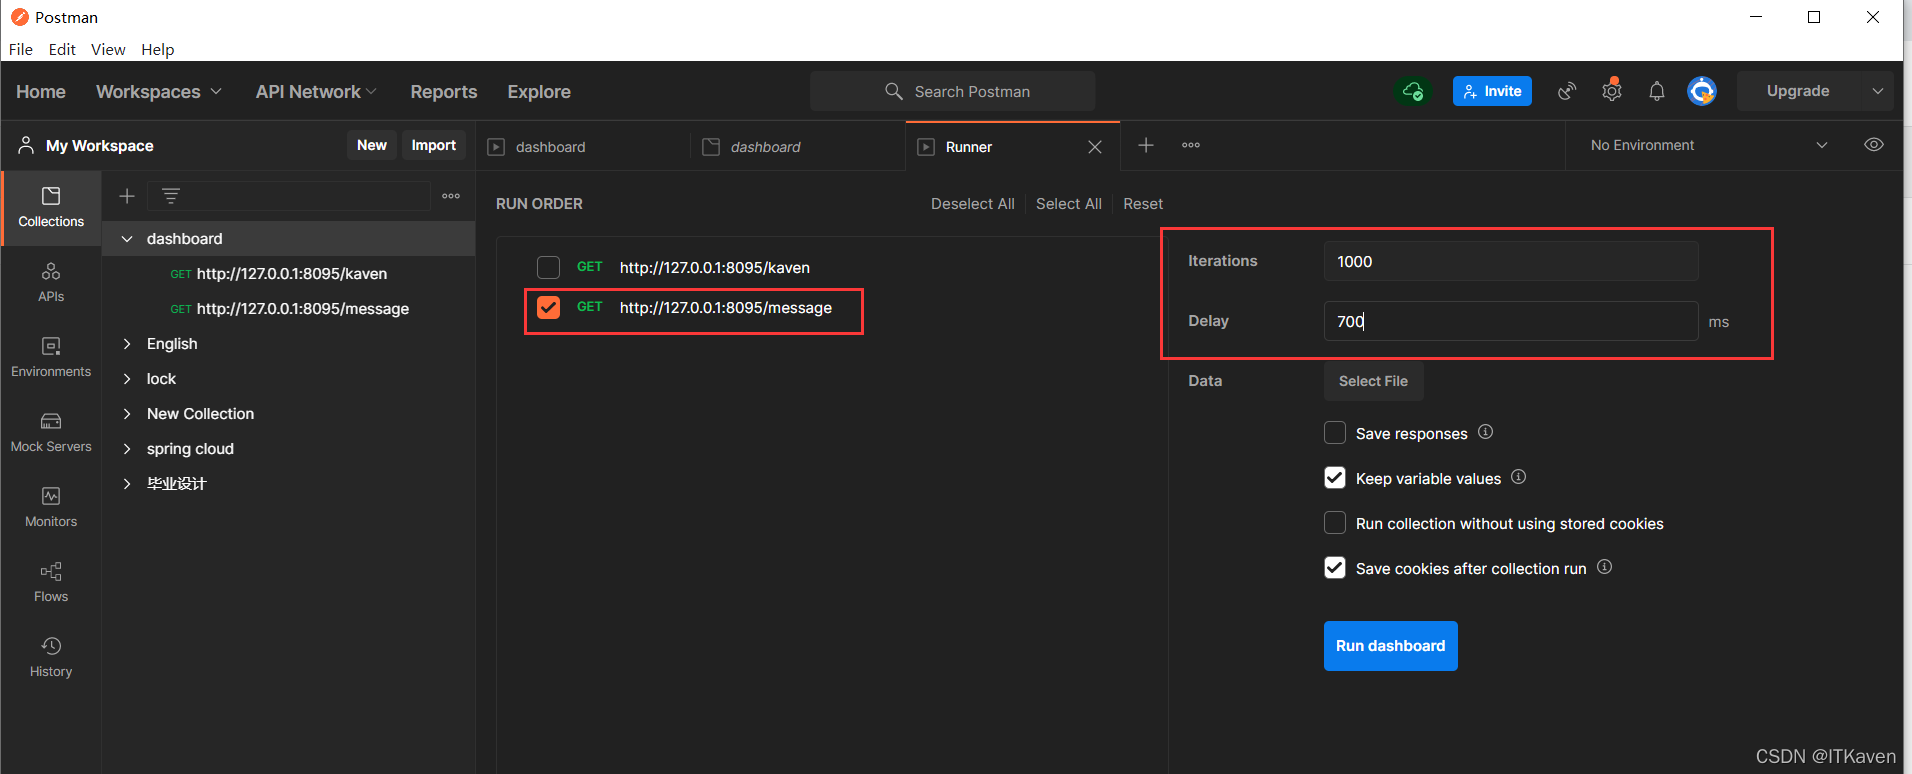Screen dimensions: 1912x774
Task: Open the Collections sidebar panel
Action: tap(51, 207)
